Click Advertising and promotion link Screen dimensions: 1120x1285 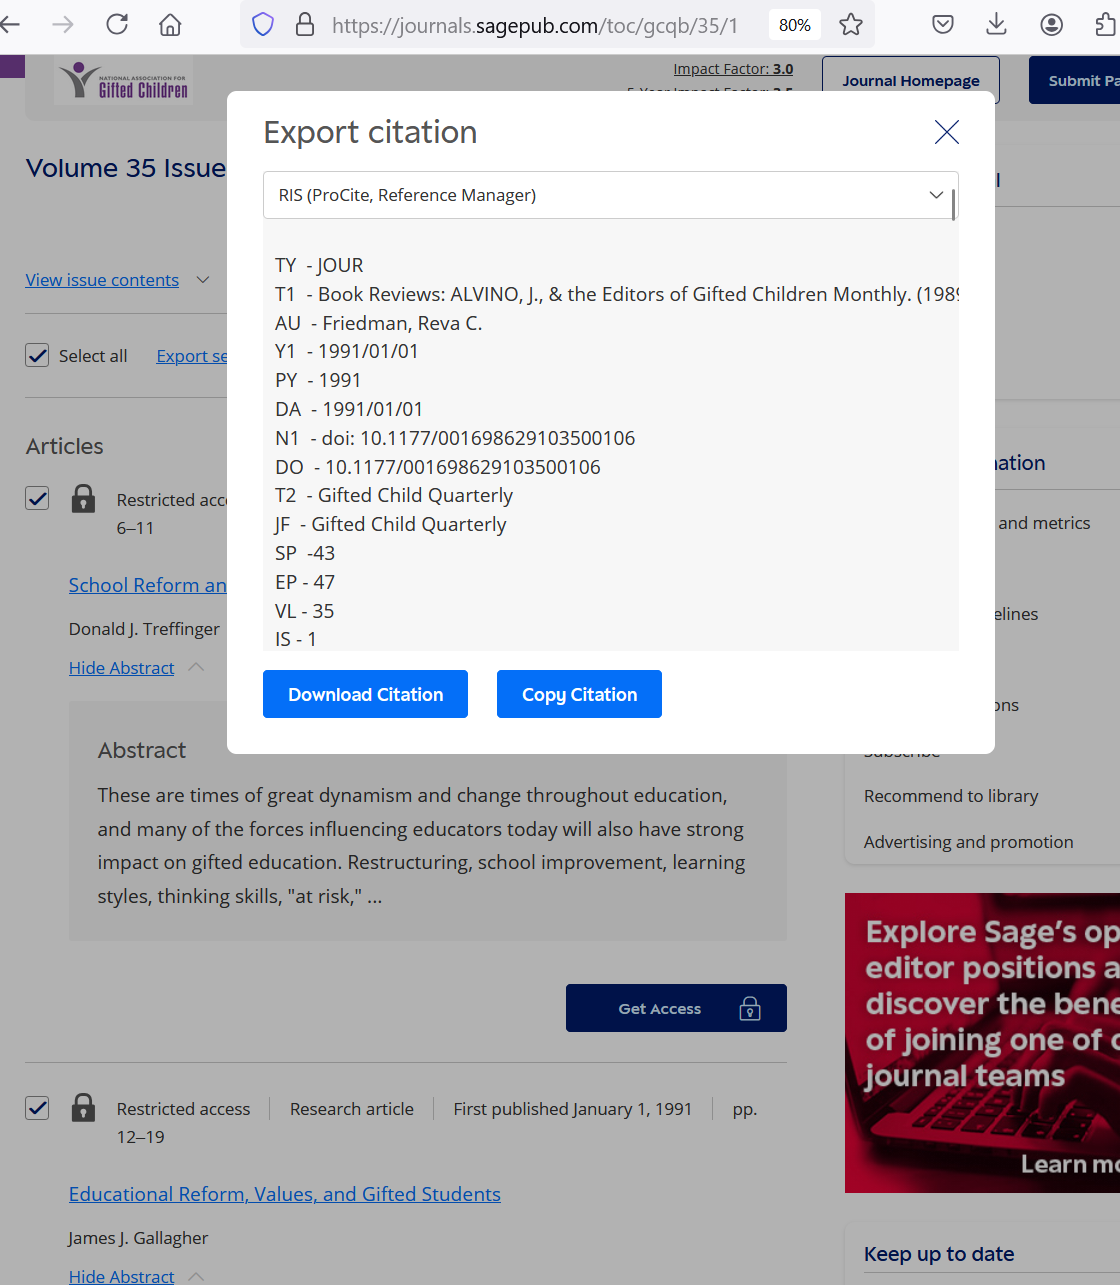pos(968,842)
